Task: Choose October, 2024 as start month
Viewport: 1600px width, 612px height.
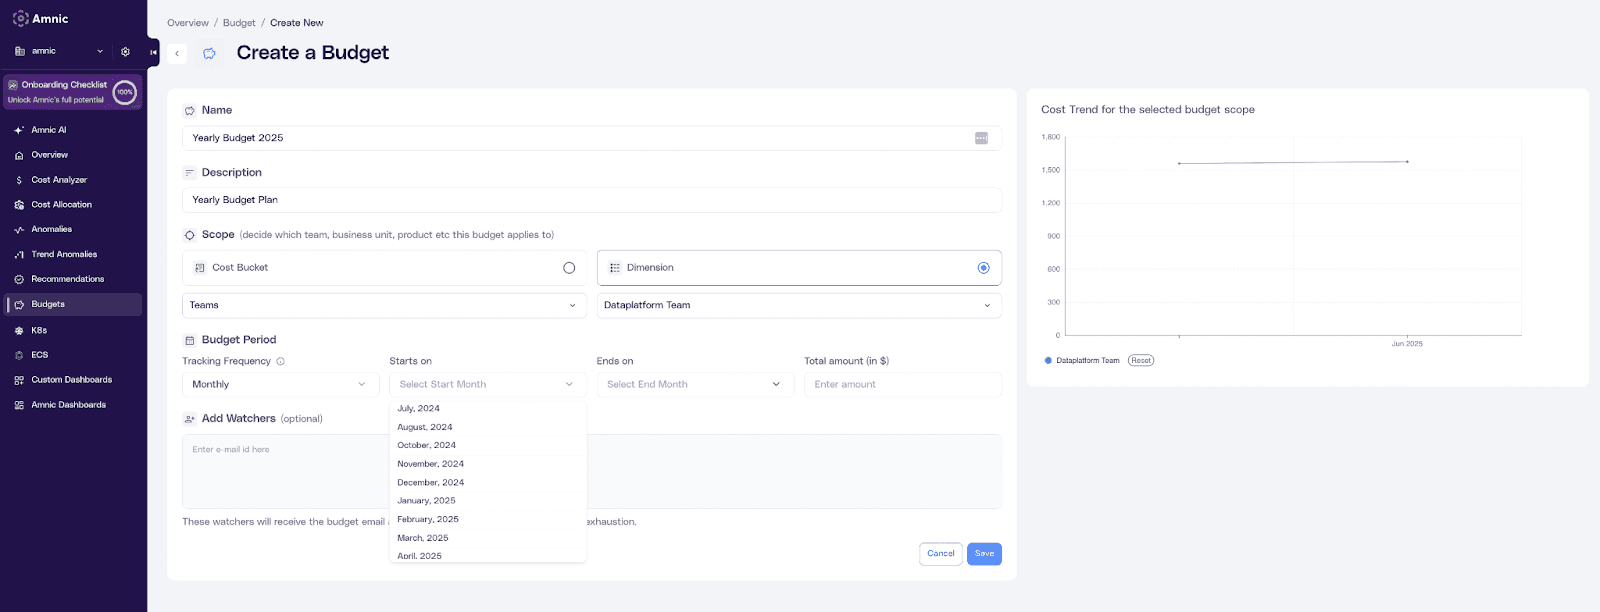Action: tap(487, 445)
